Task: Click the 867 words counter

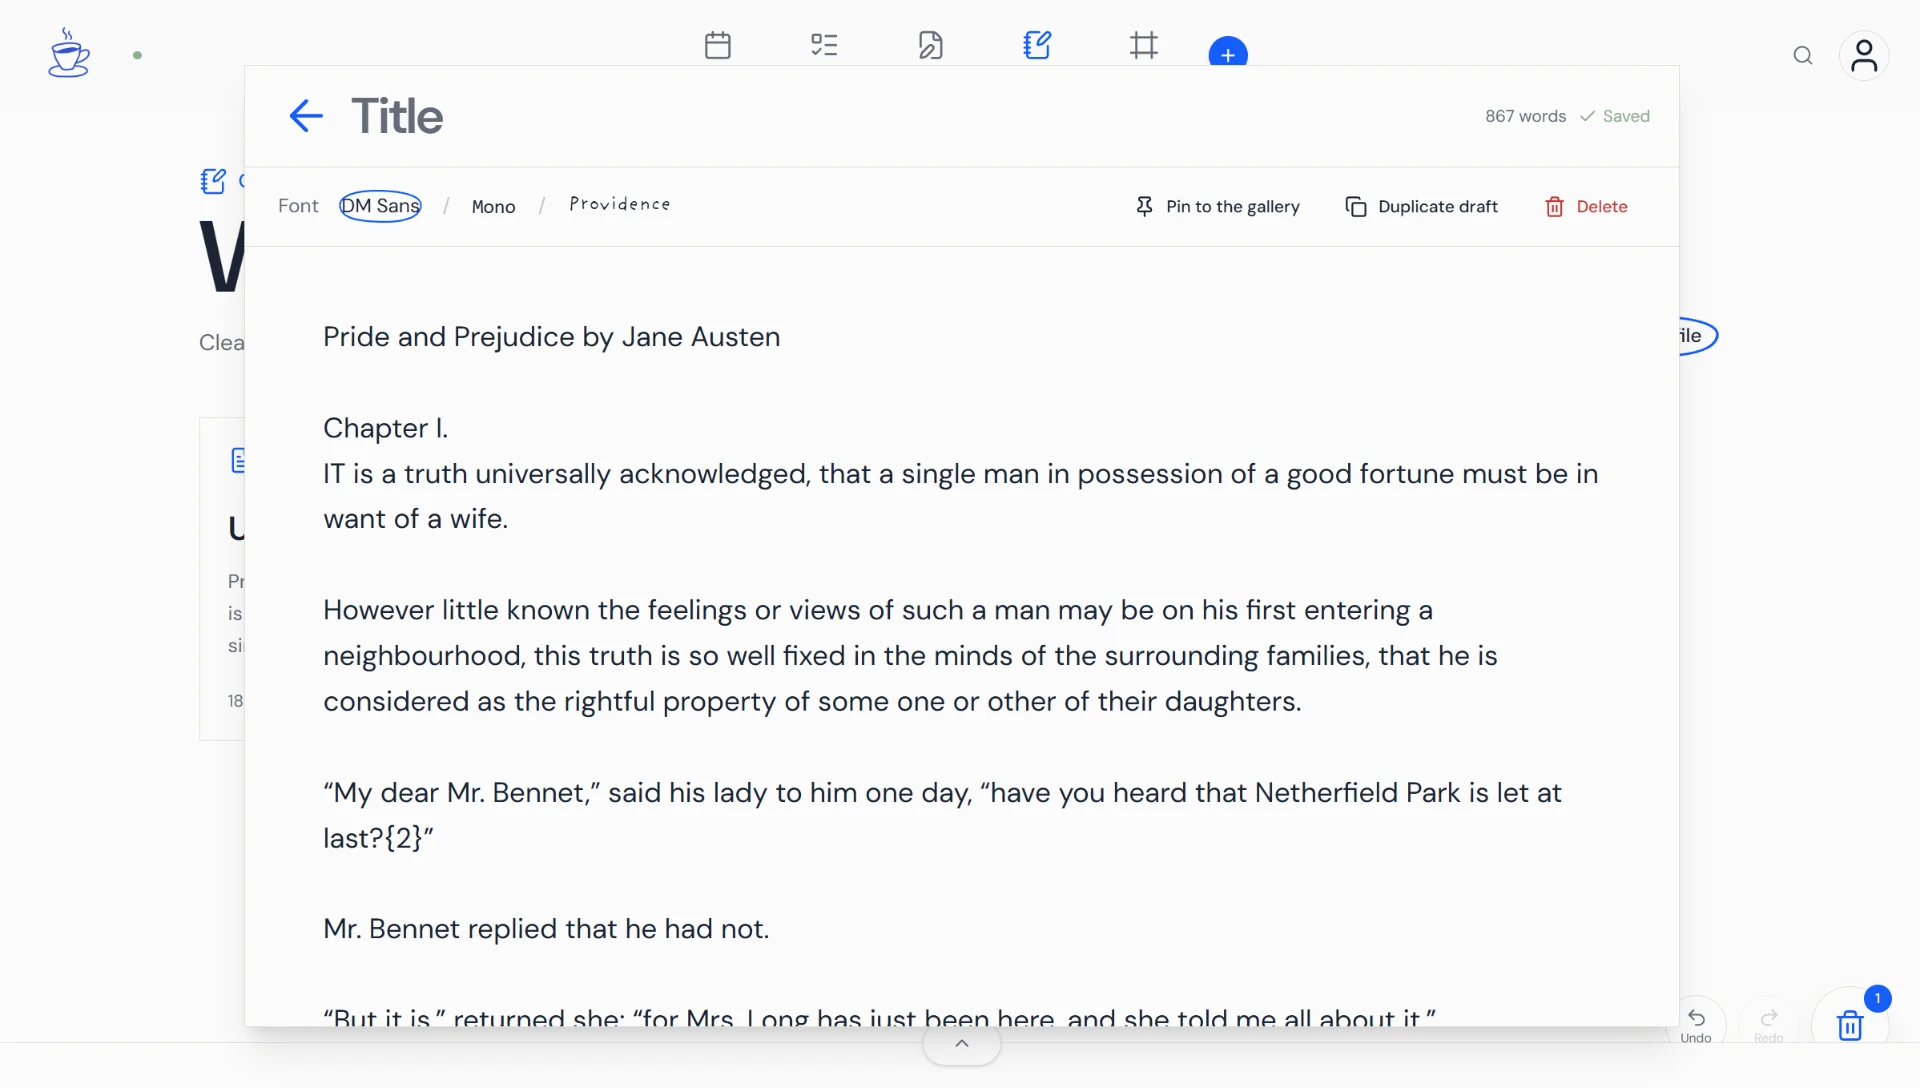Action: click(1525, 116)
